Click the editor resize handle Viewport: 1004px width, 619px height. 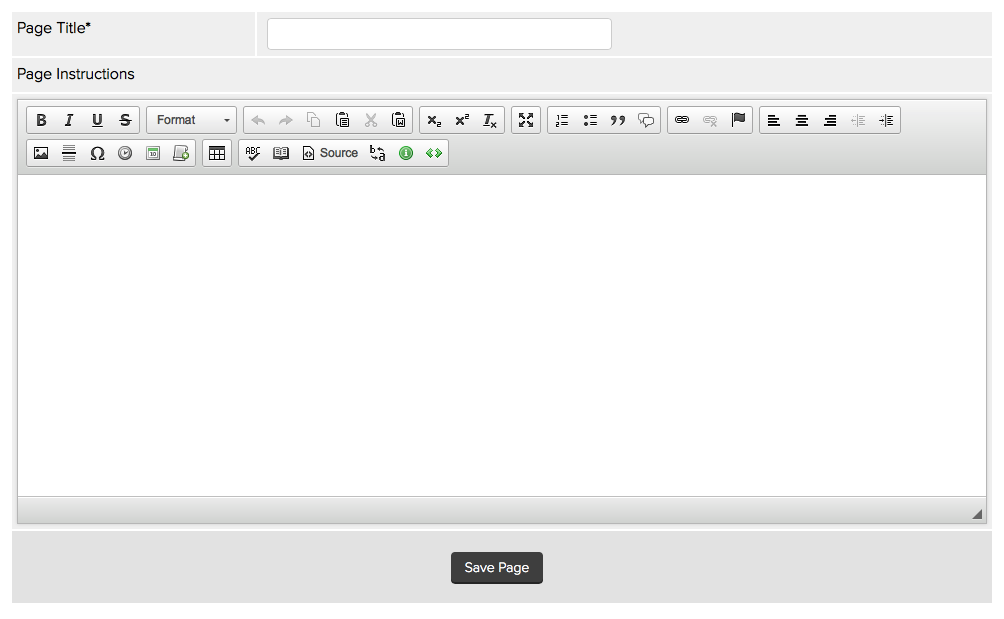977,513
